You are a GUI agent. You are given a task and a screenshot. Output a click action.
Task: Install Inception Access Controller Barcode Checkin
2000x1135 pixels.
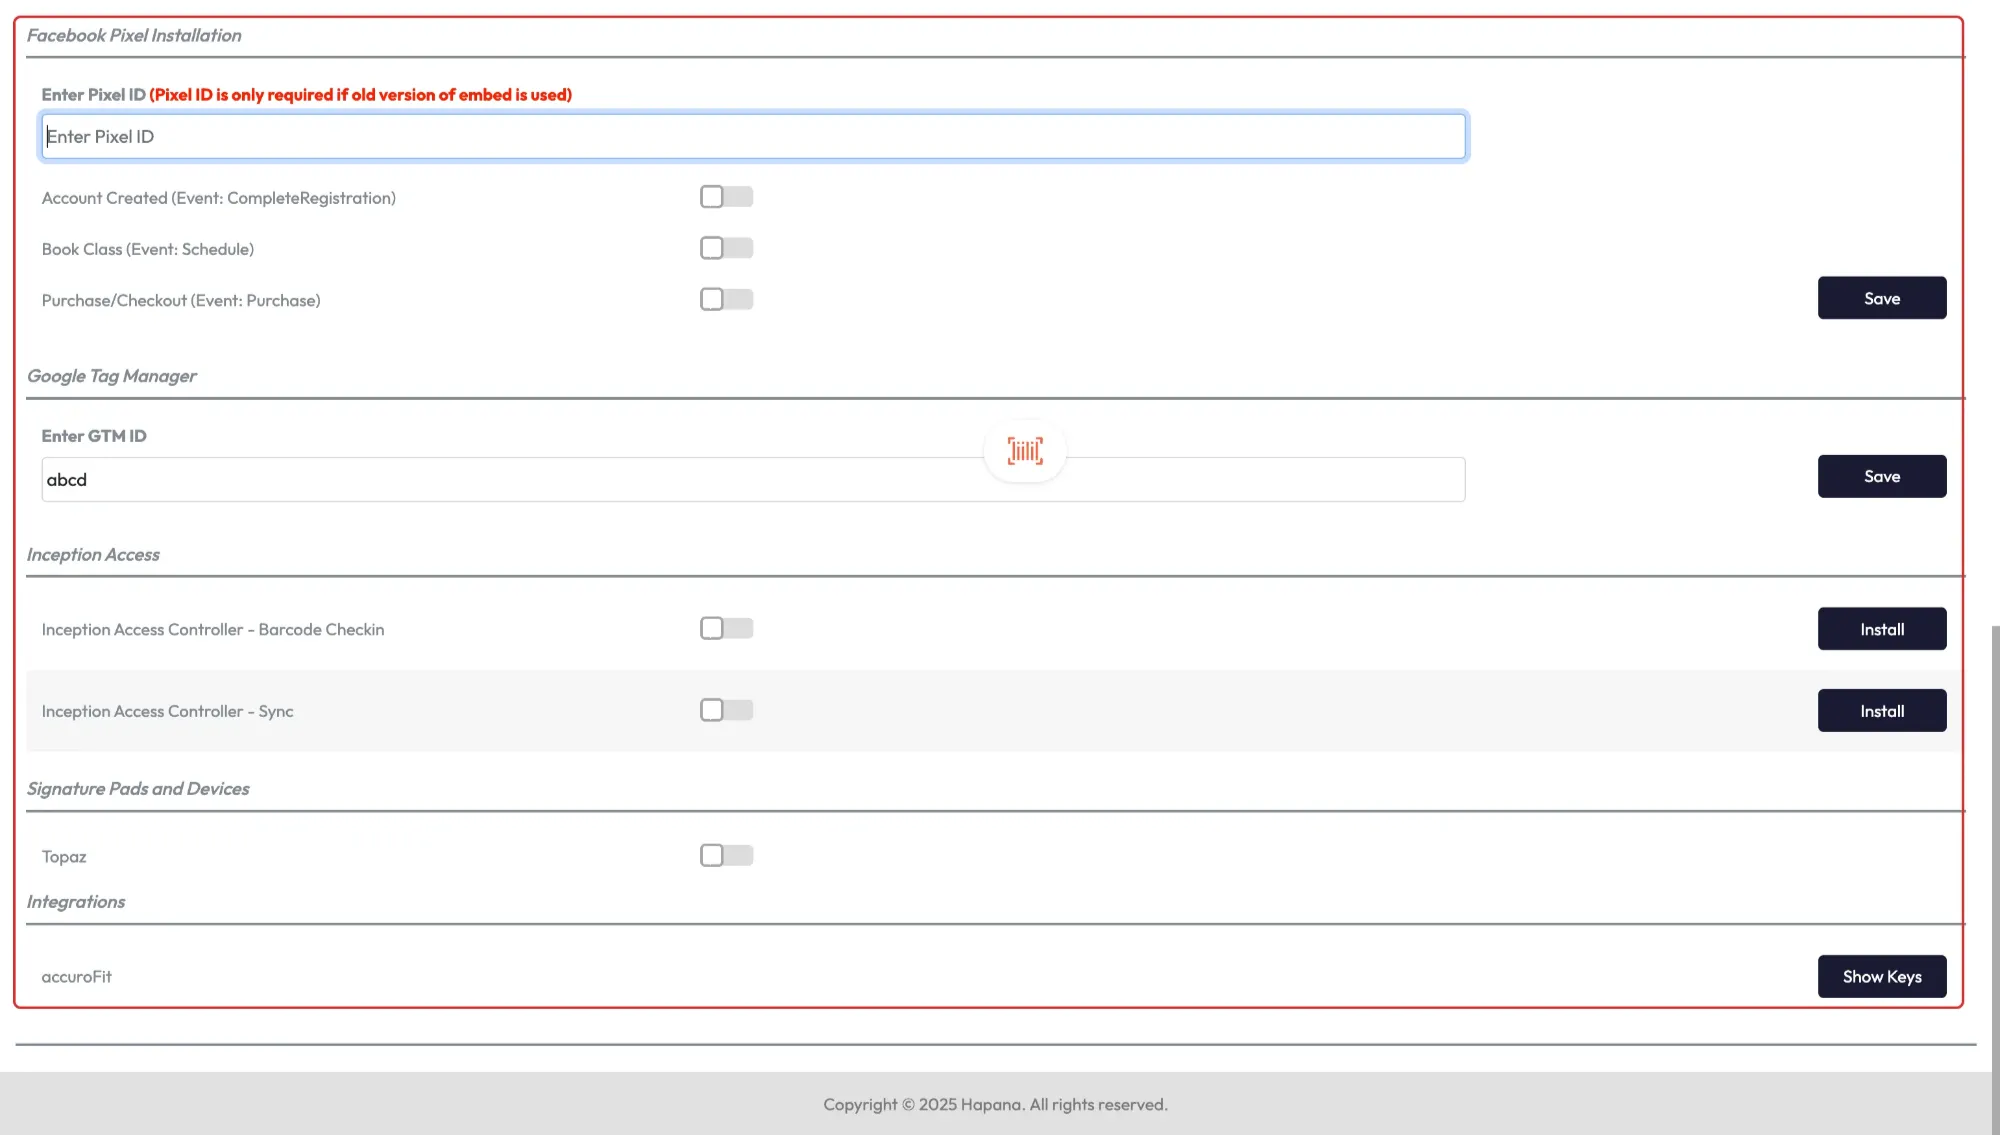pyautogui.click(x=1881, y=629)
